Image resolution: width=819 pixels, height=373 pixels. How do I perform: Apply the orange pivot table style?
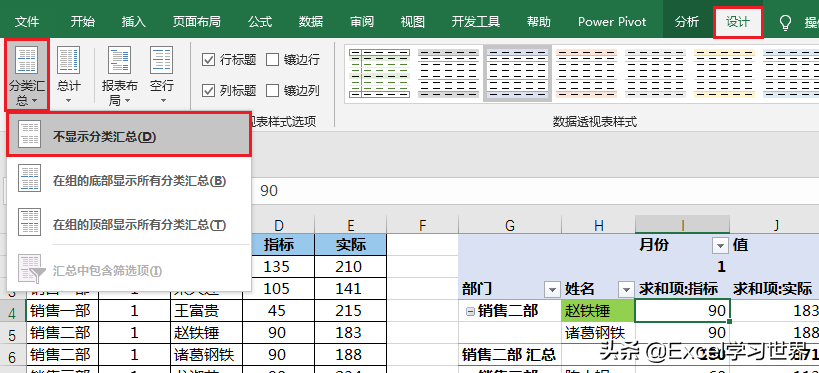click(x=587, y=73)
